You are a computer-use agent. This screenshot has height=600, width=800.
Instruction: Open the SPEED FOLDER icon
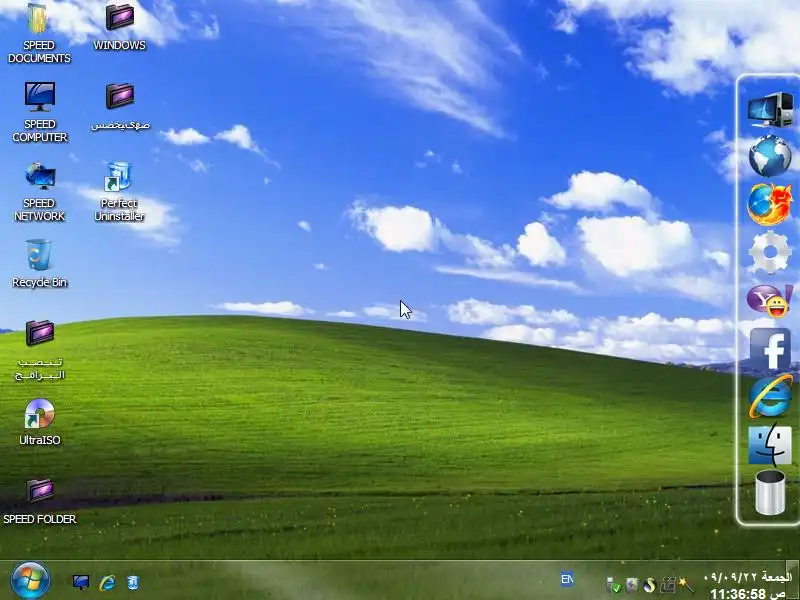pos(40,502)
